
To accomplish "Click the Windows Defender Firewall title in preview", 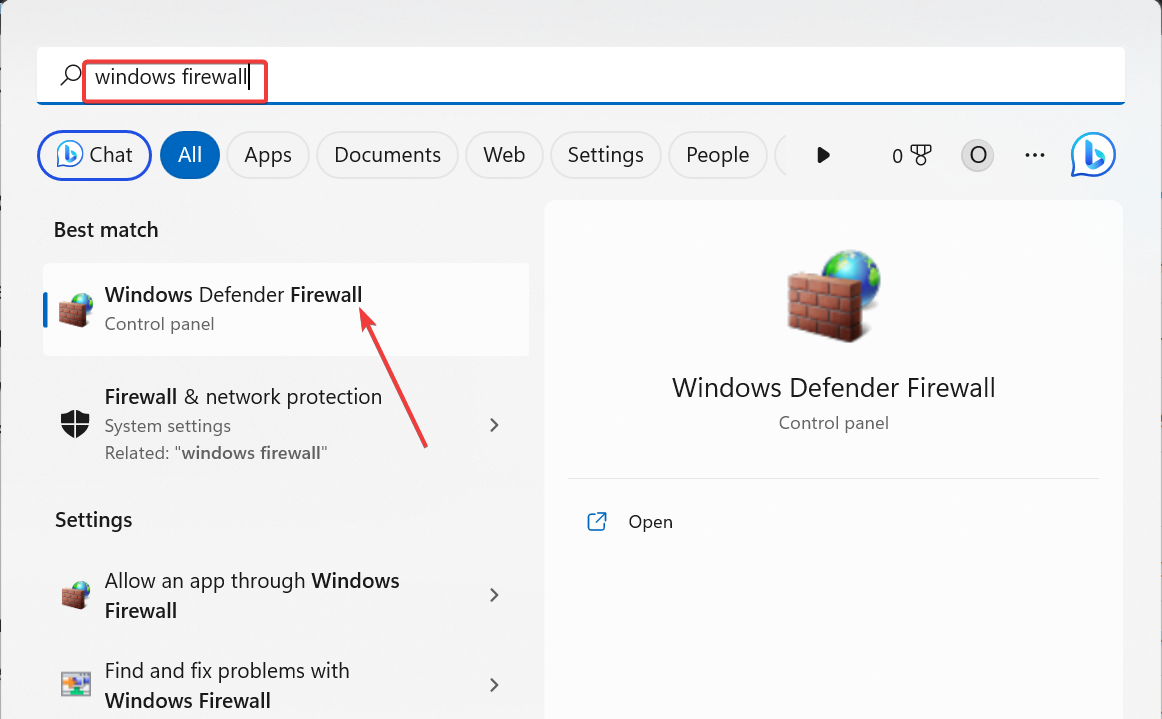I will [x=833, y=388].
